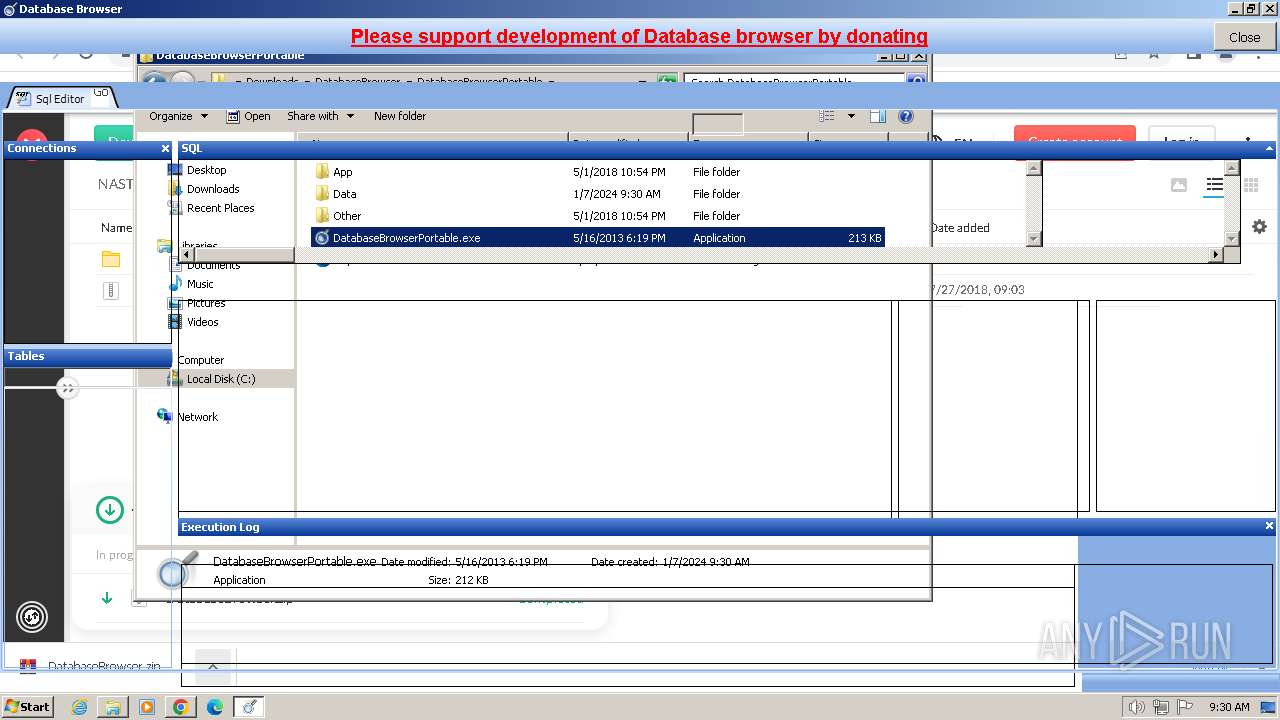This screenshot has width=1280, height=720.
Task: Select Local Disk (C:) in navigation pane
Action: point(220,379)
